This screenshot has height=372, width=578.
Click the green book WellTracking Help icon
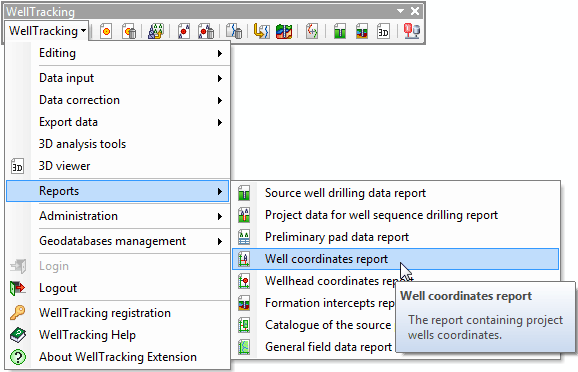coord(17,335)
